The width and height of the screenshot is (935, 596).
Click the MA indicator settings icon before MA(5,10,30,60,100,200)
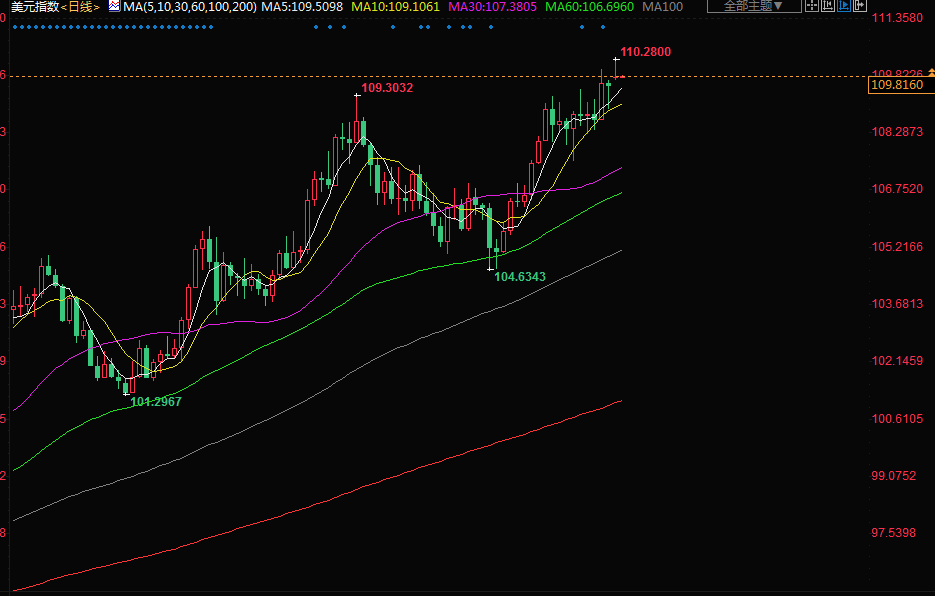coord(113,6)
